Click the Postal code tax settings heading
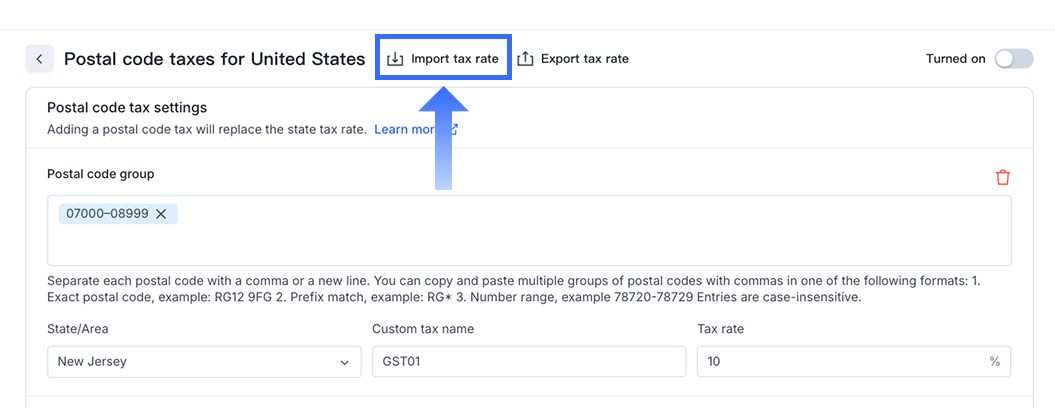 127,108
